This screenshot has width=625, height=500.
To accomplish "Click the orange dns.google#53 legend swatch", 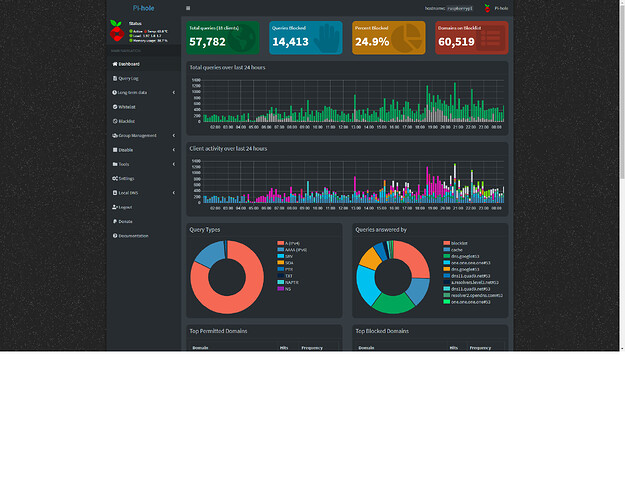I will coord(446,269).
